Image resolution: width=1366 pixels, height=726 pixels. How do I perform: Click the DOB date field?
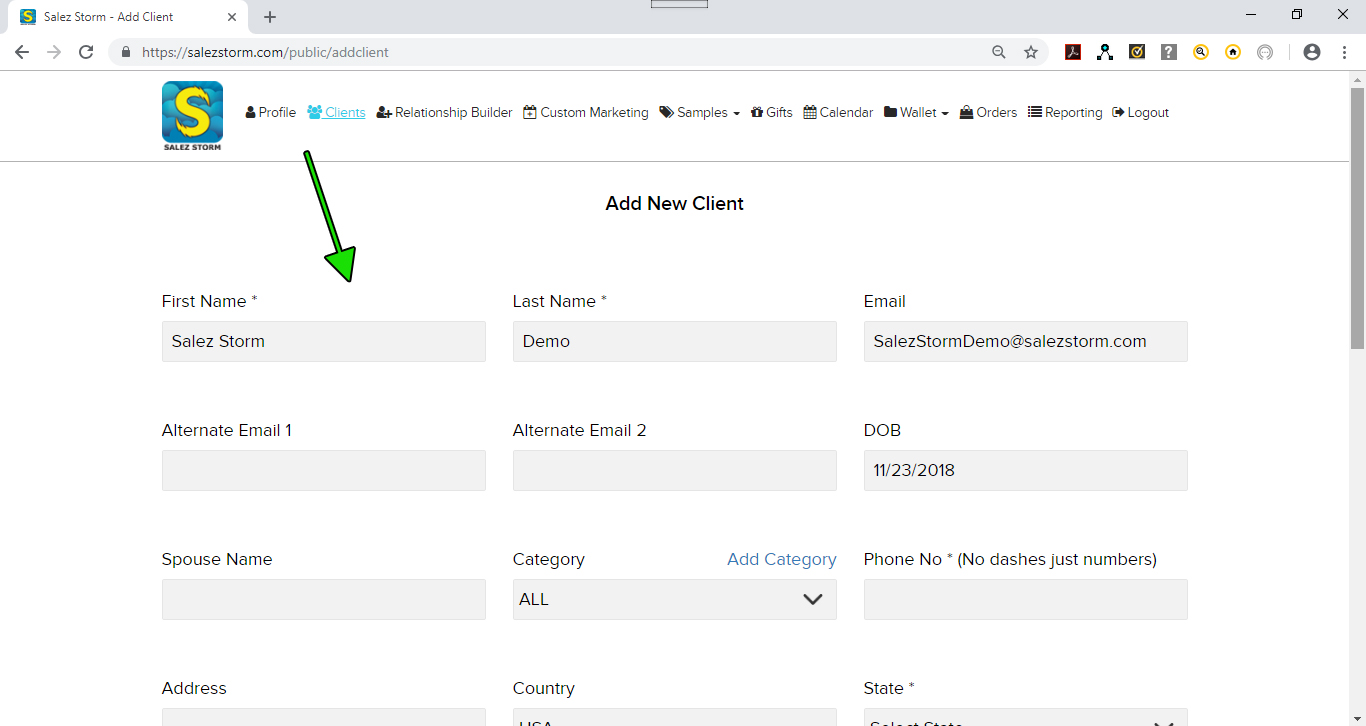pos(1025,470)
